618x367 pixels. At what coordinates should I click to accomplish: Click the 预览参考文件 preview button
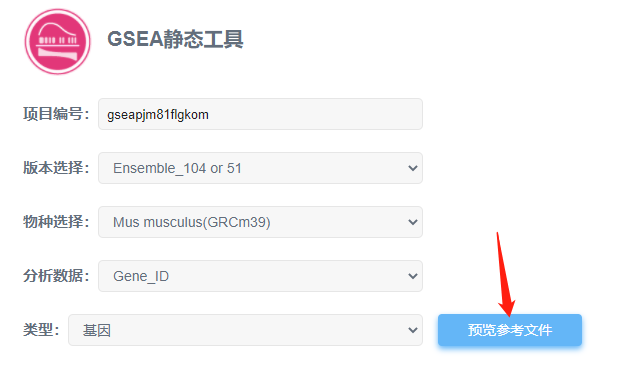tap(510, 330)
